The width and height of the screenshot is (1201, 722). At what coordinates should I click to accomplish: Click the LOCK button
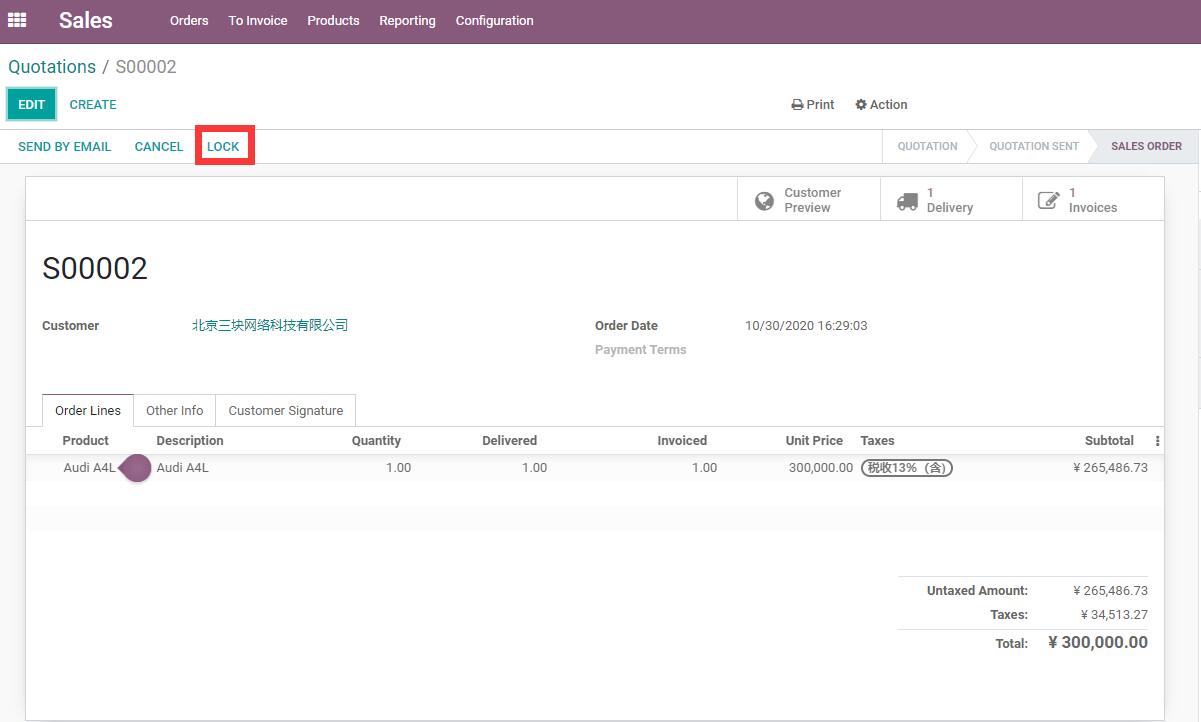(x=223, y=146)
